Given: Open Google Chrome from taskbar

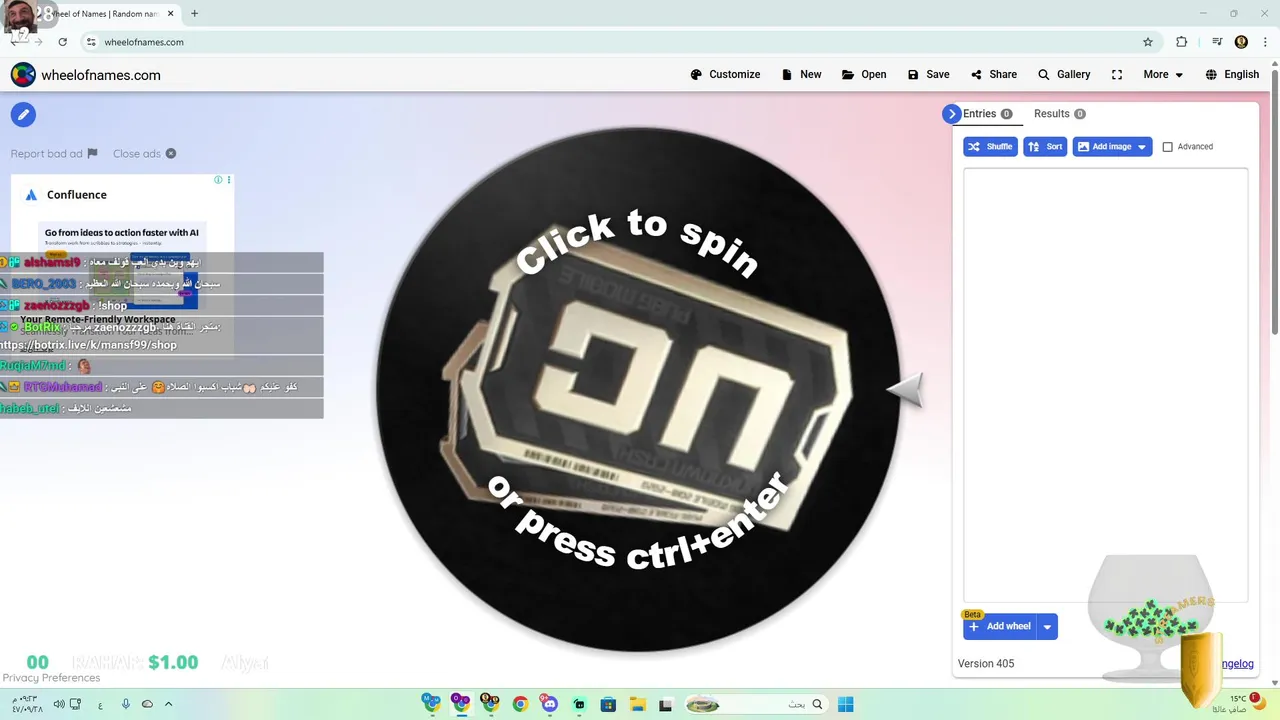Looking at the screenshot, I should pyautogui.click(x=520, y=704).
